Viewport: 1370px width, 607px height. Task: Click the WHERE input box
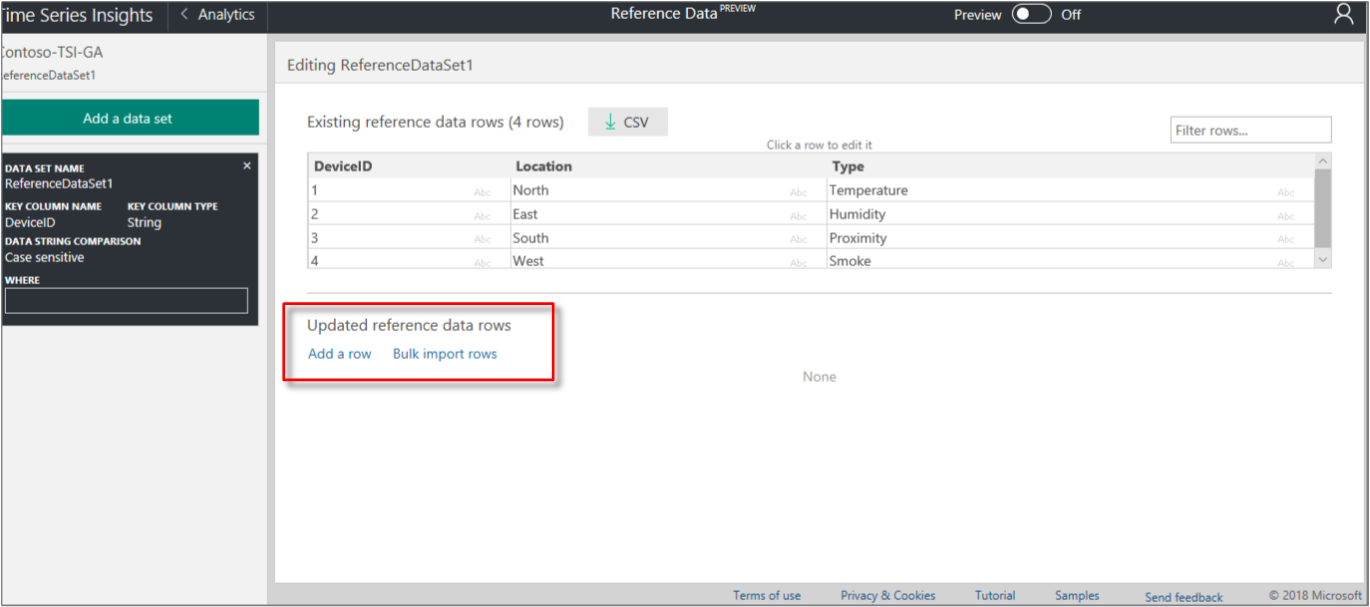click(126, 300)
